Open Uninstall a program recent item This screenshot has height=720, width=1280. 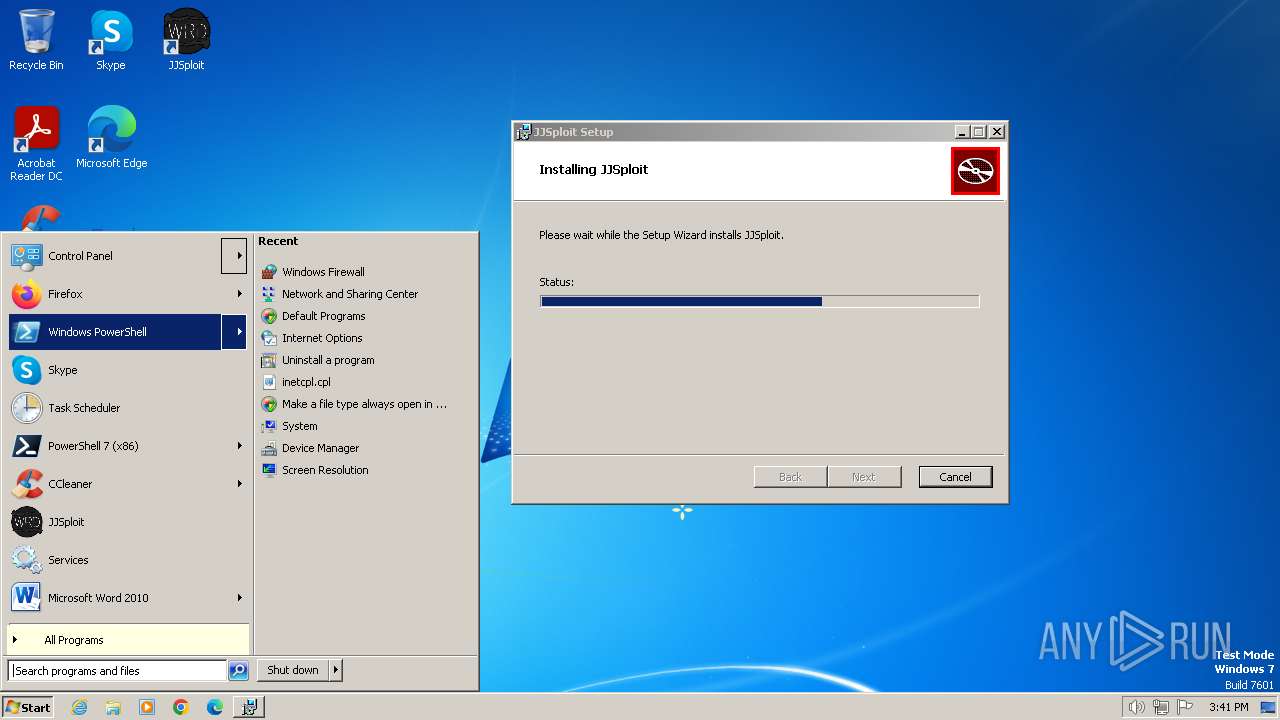point(318,360)
